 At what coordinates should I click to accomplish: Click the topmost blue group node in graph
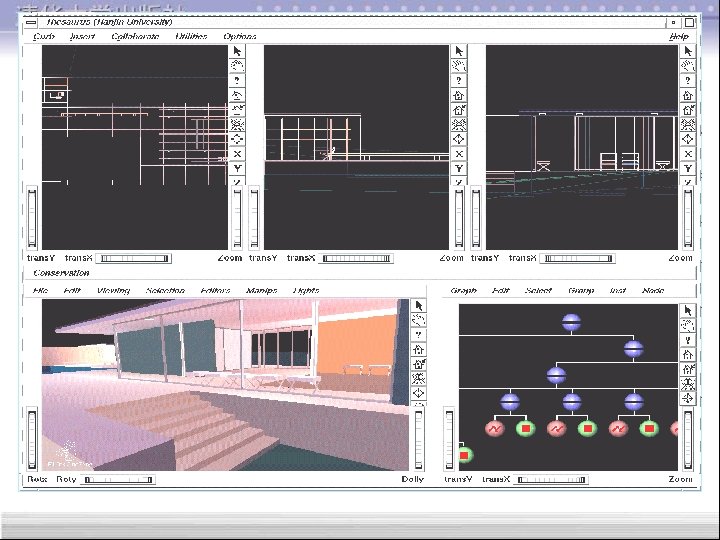571,322
